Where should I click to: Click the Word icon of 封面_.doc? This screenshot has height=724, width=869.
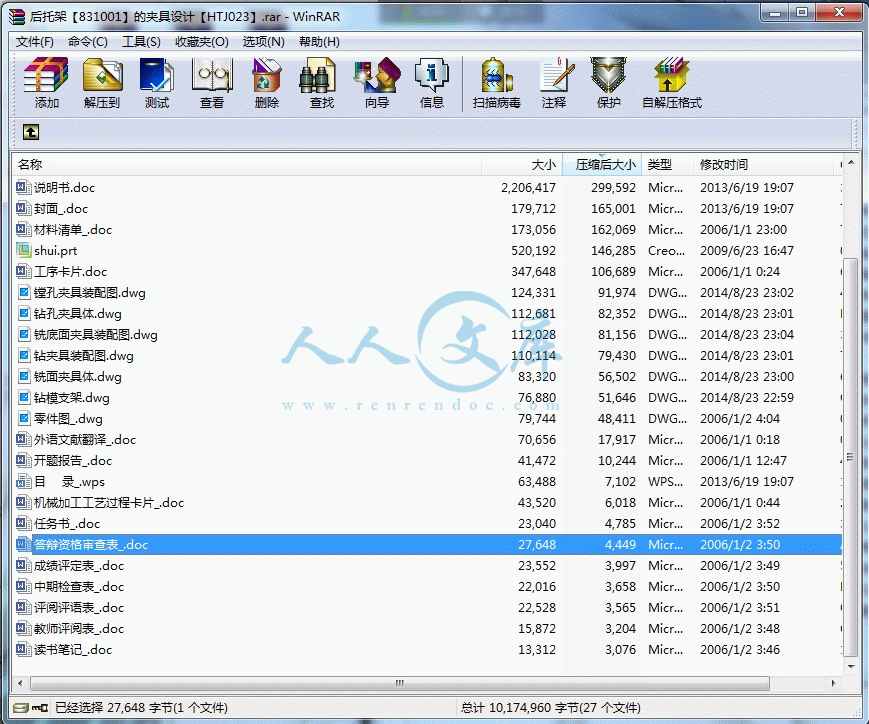coord(23,208)
